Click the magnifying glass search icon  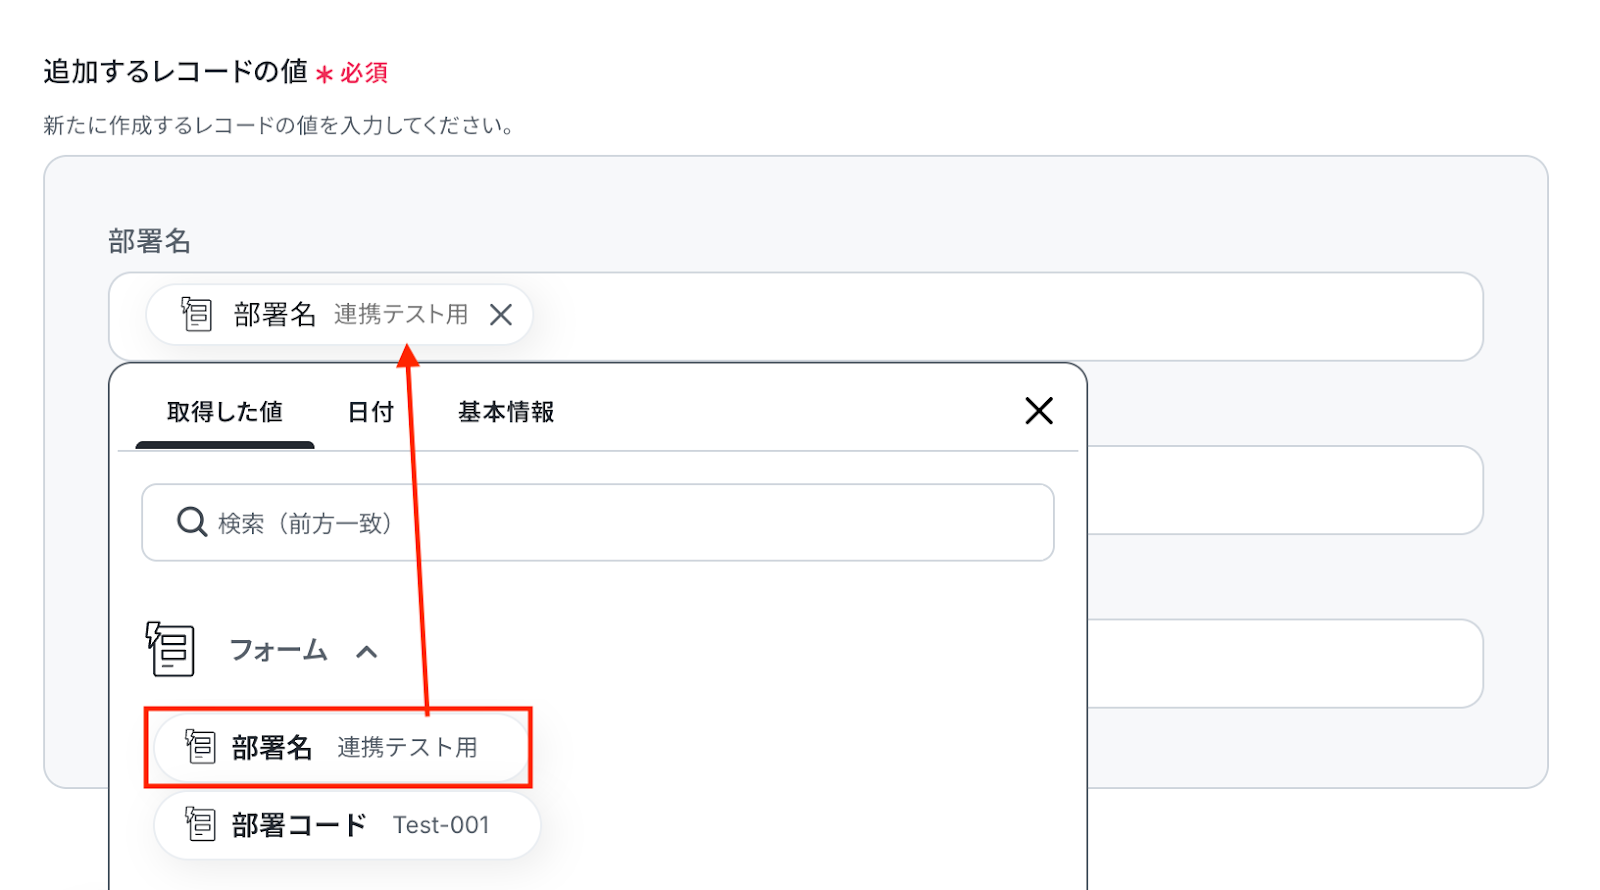pos(191,522)
